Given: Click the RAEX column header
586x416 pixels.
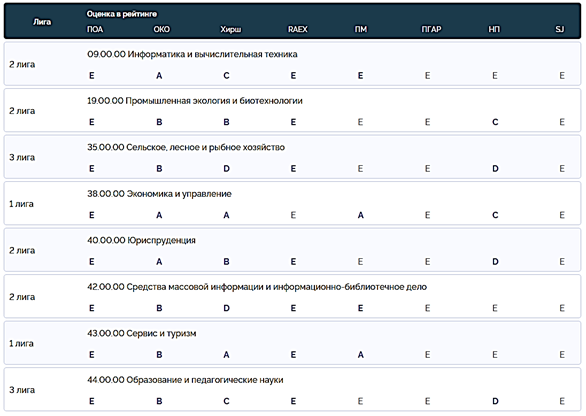Looking at the screenshot, I should pos(297,29).
